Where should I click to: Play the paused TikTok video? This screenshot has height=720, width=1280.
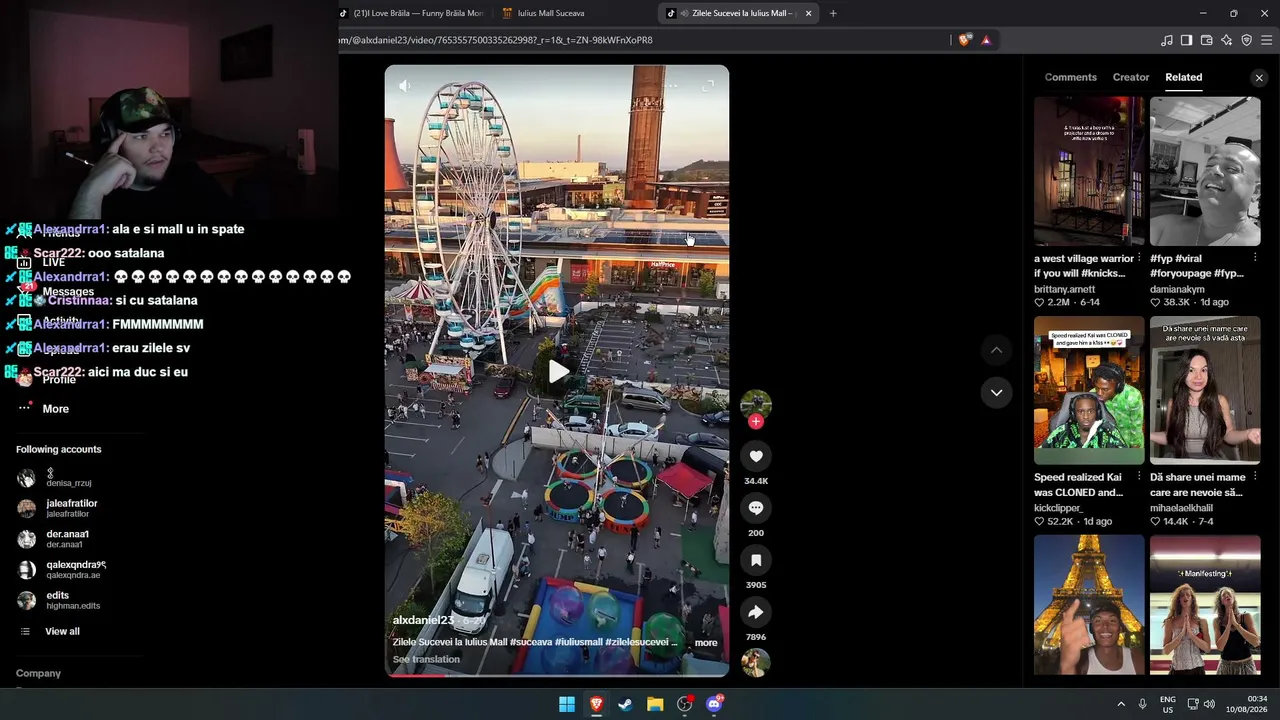point(558,372)
